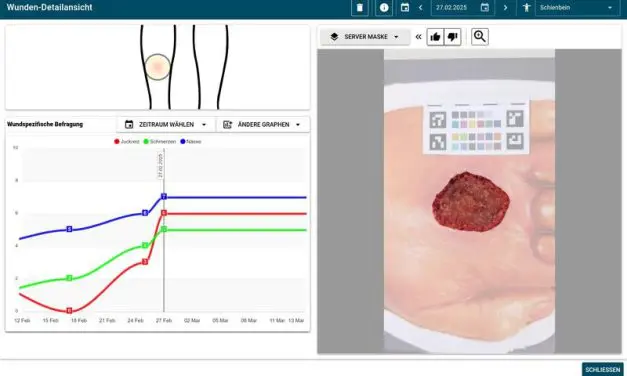Screen dimensions: 627x376
Task: Click the trash delete icon
Action: point(359,8)
